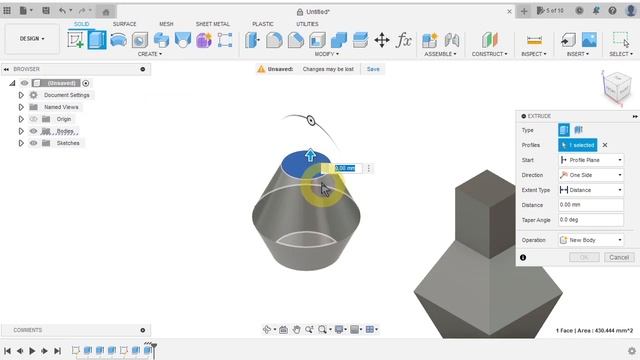Expand the Document Settings node
This screenshot has width=640, height=360.
[x=21, y=95]
